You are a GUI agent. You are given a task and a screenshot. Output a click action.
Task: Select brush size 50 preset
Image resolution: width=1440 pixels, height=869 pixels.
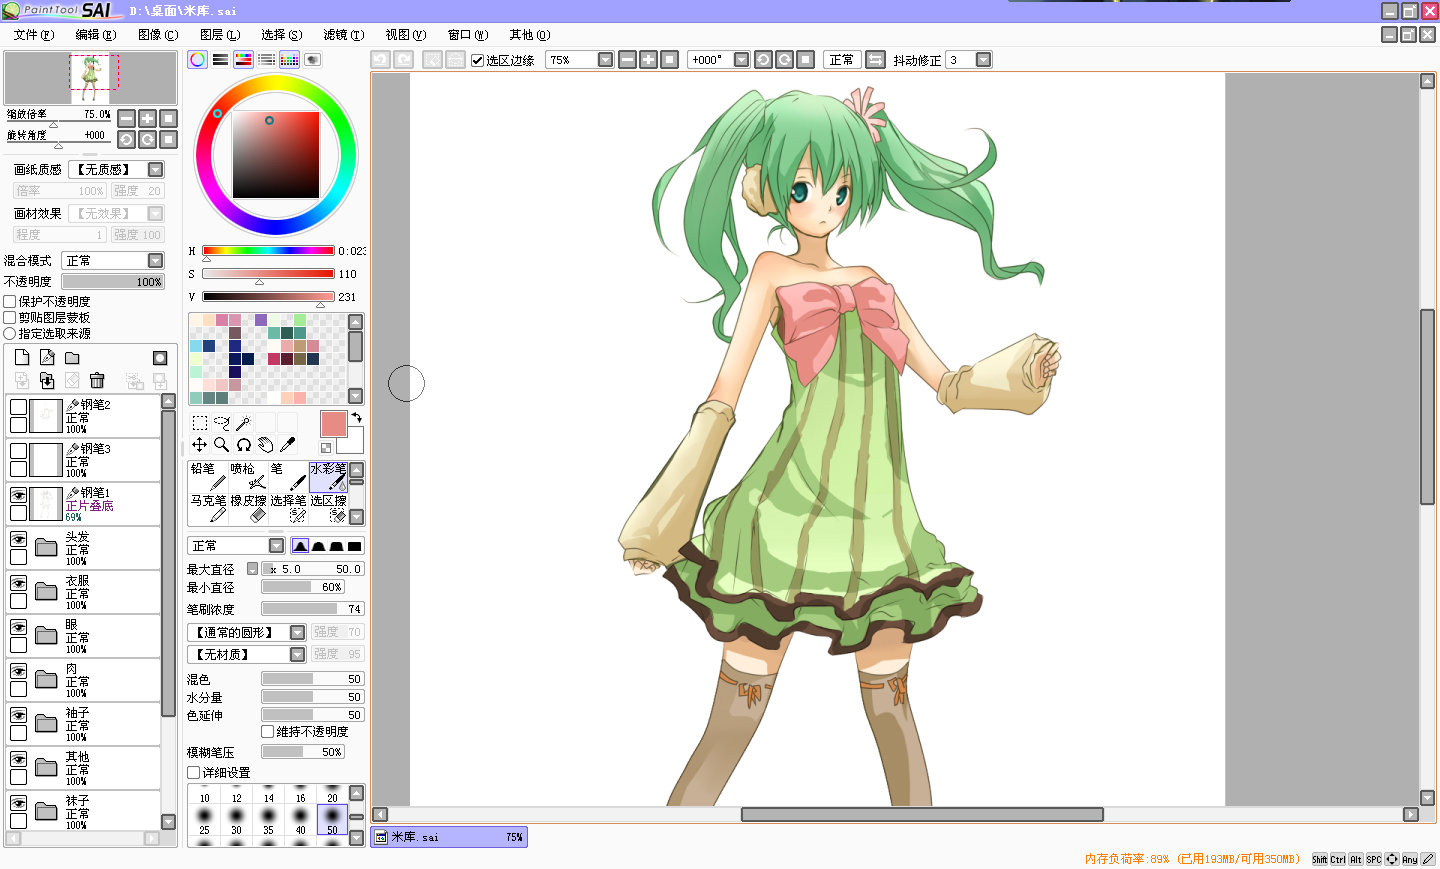pyautogui.click(x=332, y=820)
